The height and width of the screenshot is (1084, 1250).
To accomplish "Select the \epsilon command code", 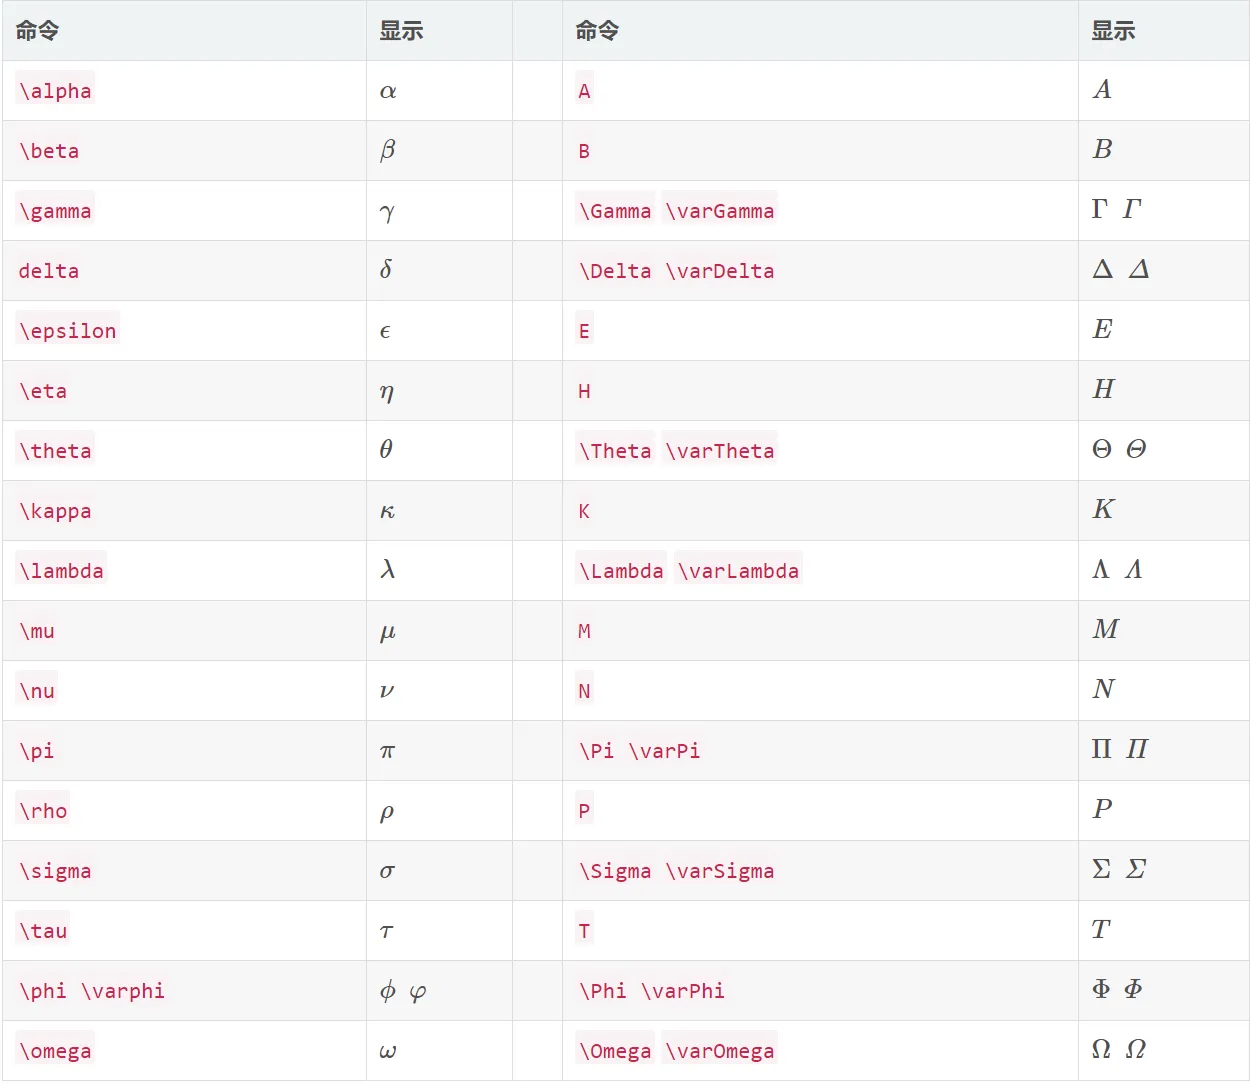I will [x=68, y=331].
